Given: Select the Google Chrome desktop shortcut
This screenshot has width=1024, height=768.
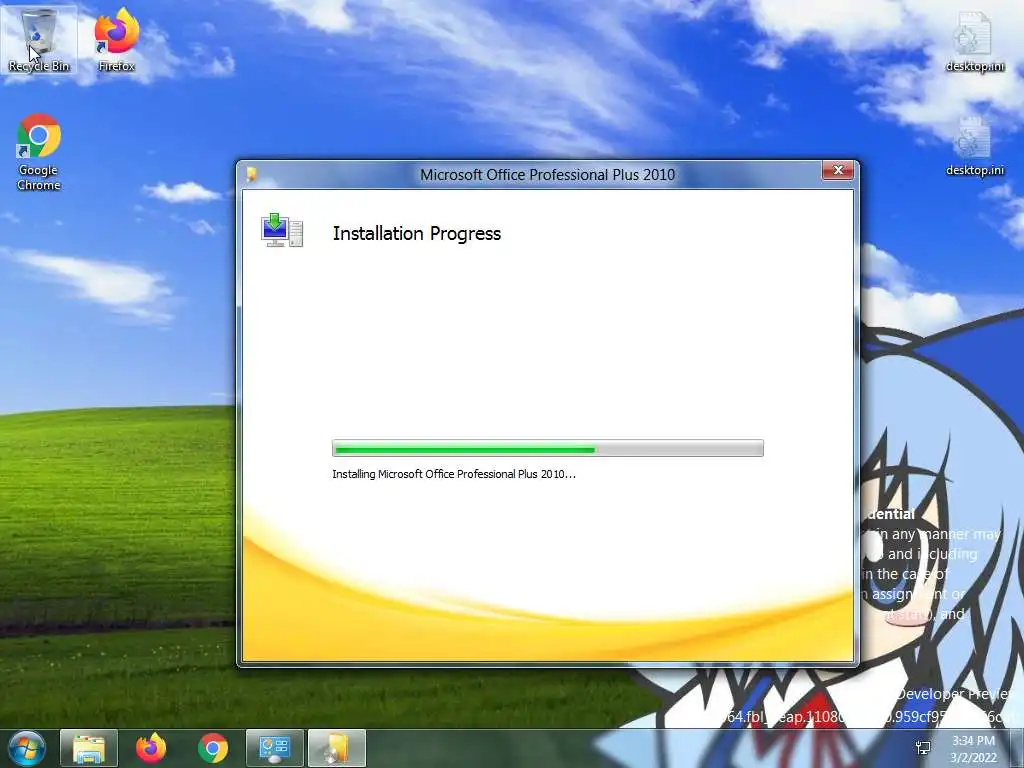Looking at the screenshot, I should tap(39, 152).
